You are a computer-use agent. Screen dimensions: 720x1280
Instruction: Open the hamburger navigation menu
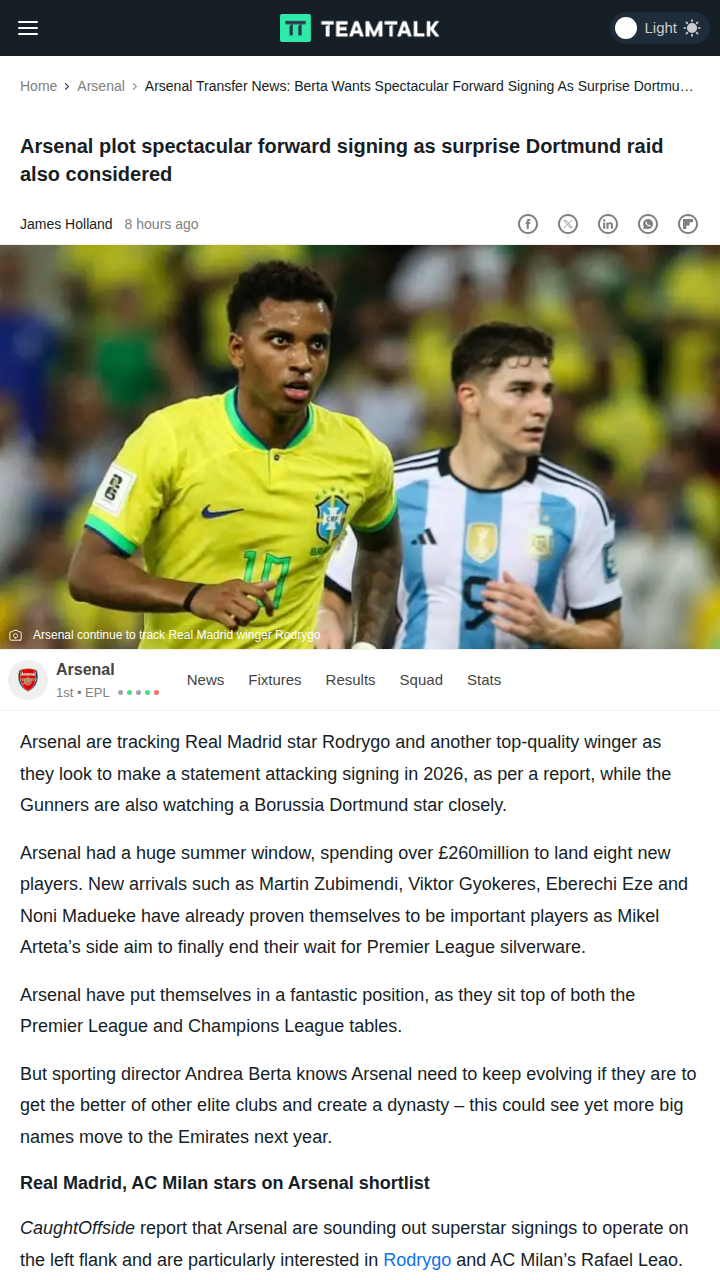pyautogui.click(x=28, y=28)
